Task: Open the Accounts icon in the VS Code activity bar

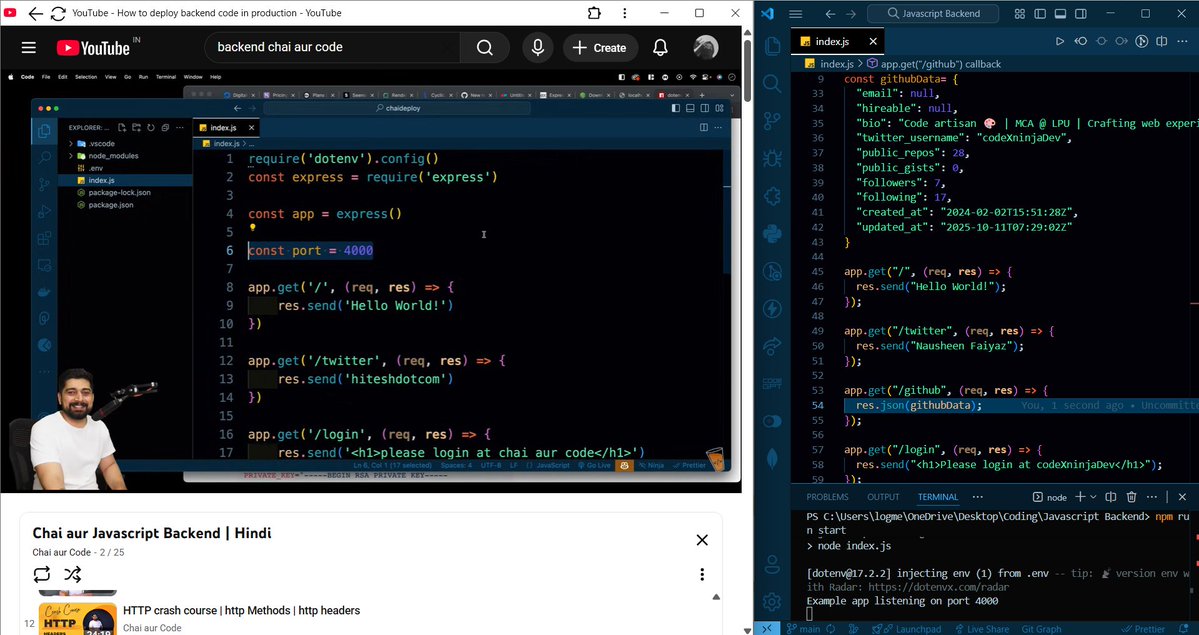Action: pos(772,565)
